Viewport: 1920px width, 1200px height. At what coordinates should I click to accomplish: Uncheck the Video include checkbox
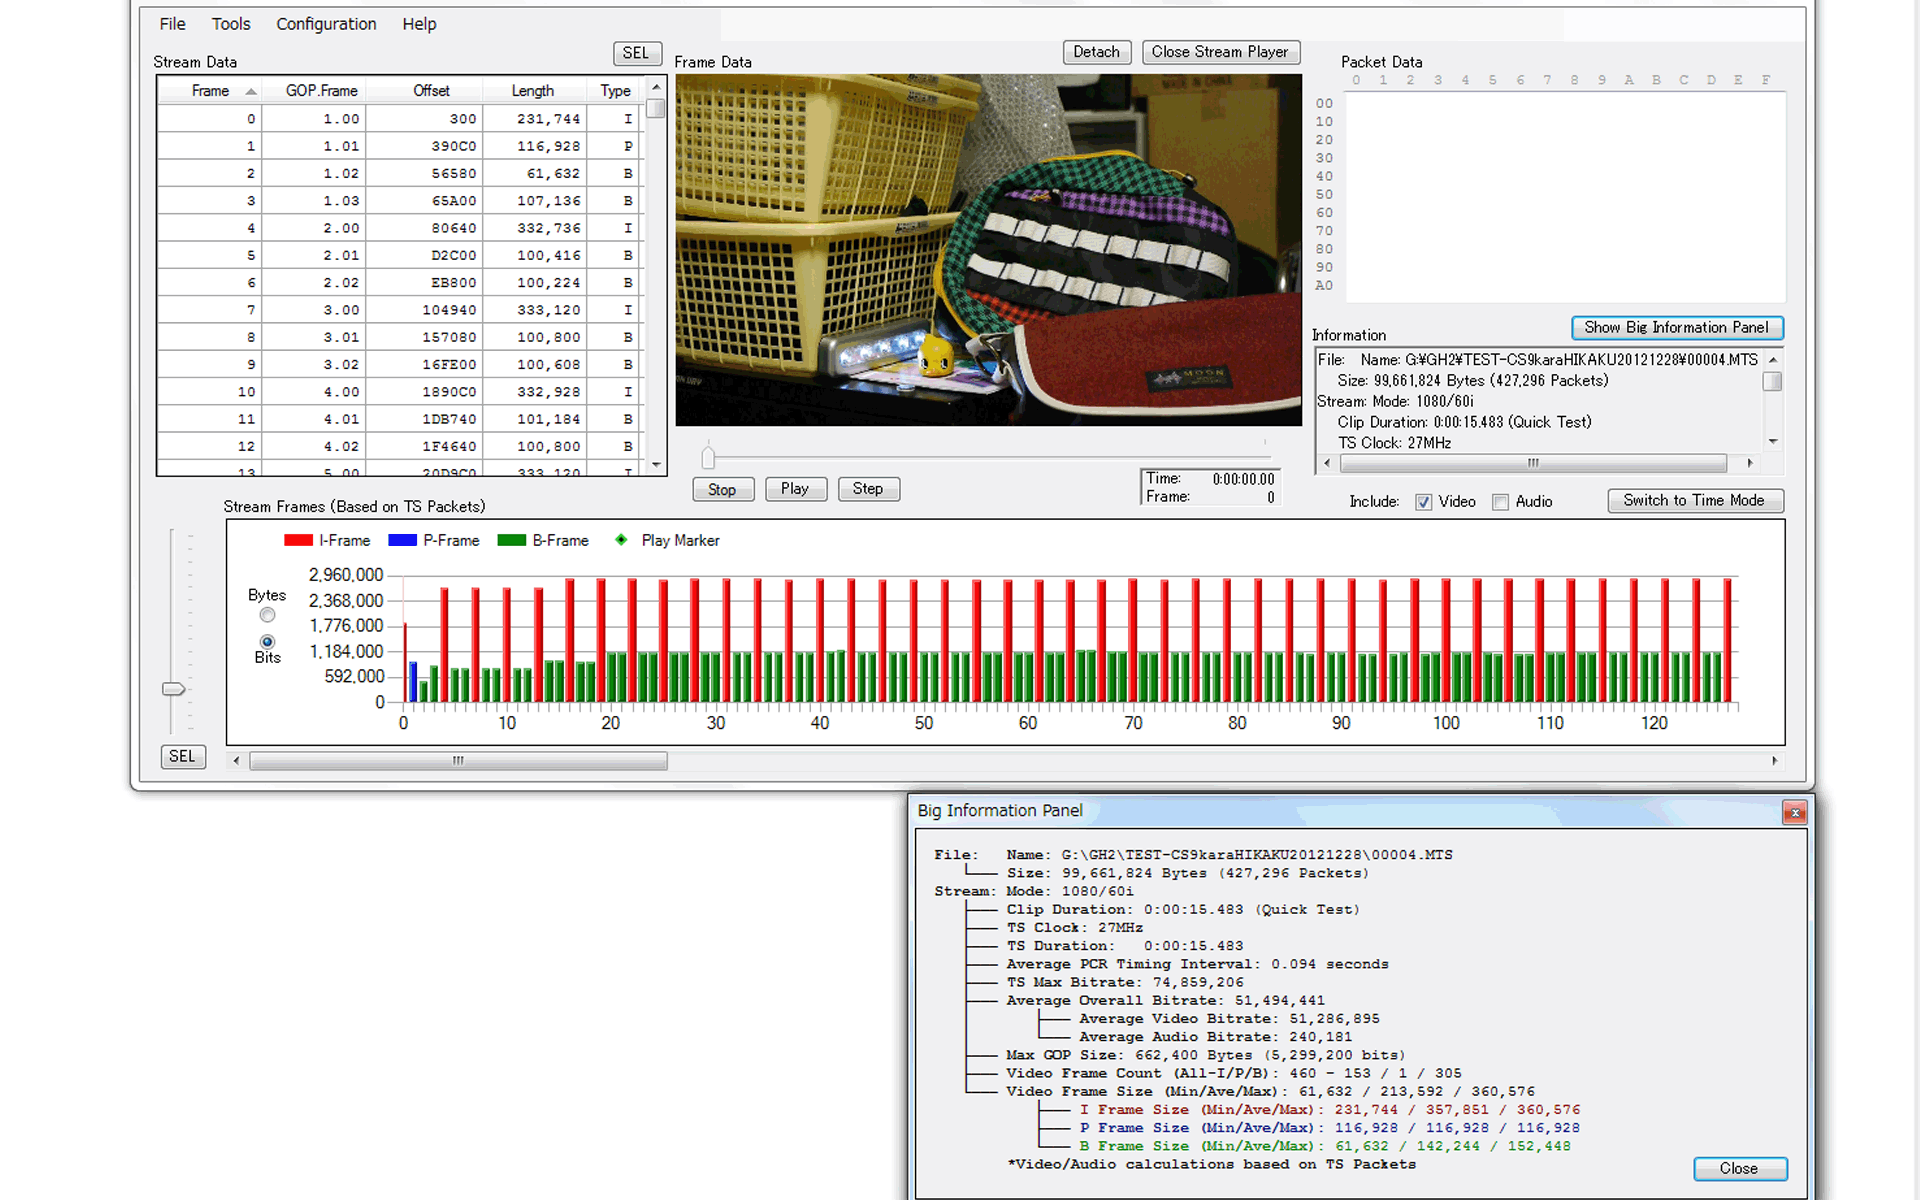(1424, 502)
